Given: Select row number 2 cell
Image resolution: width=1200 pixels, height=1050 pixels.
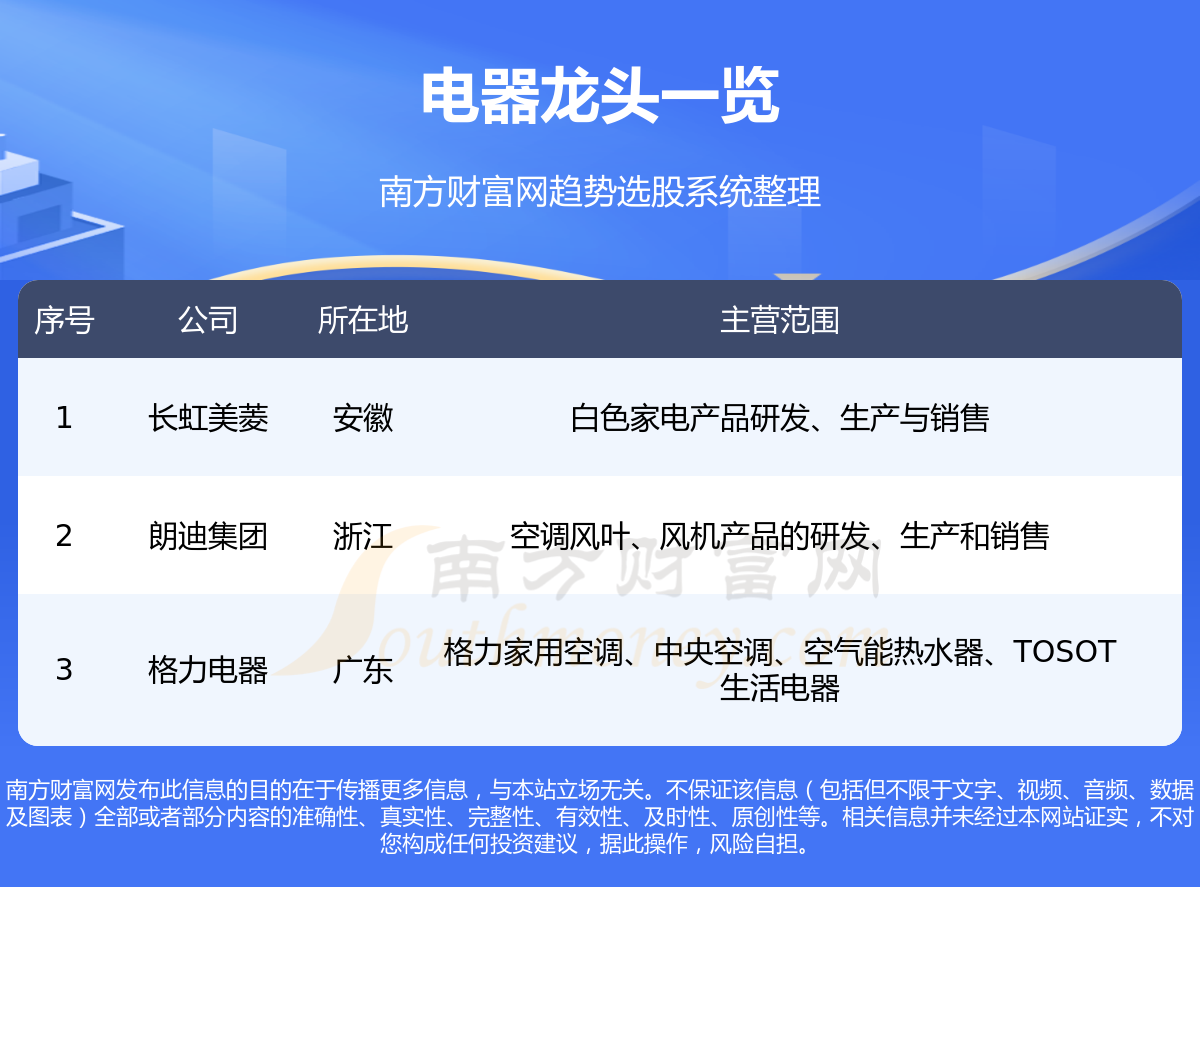Looking at the screenshot, I should point(64,535).
